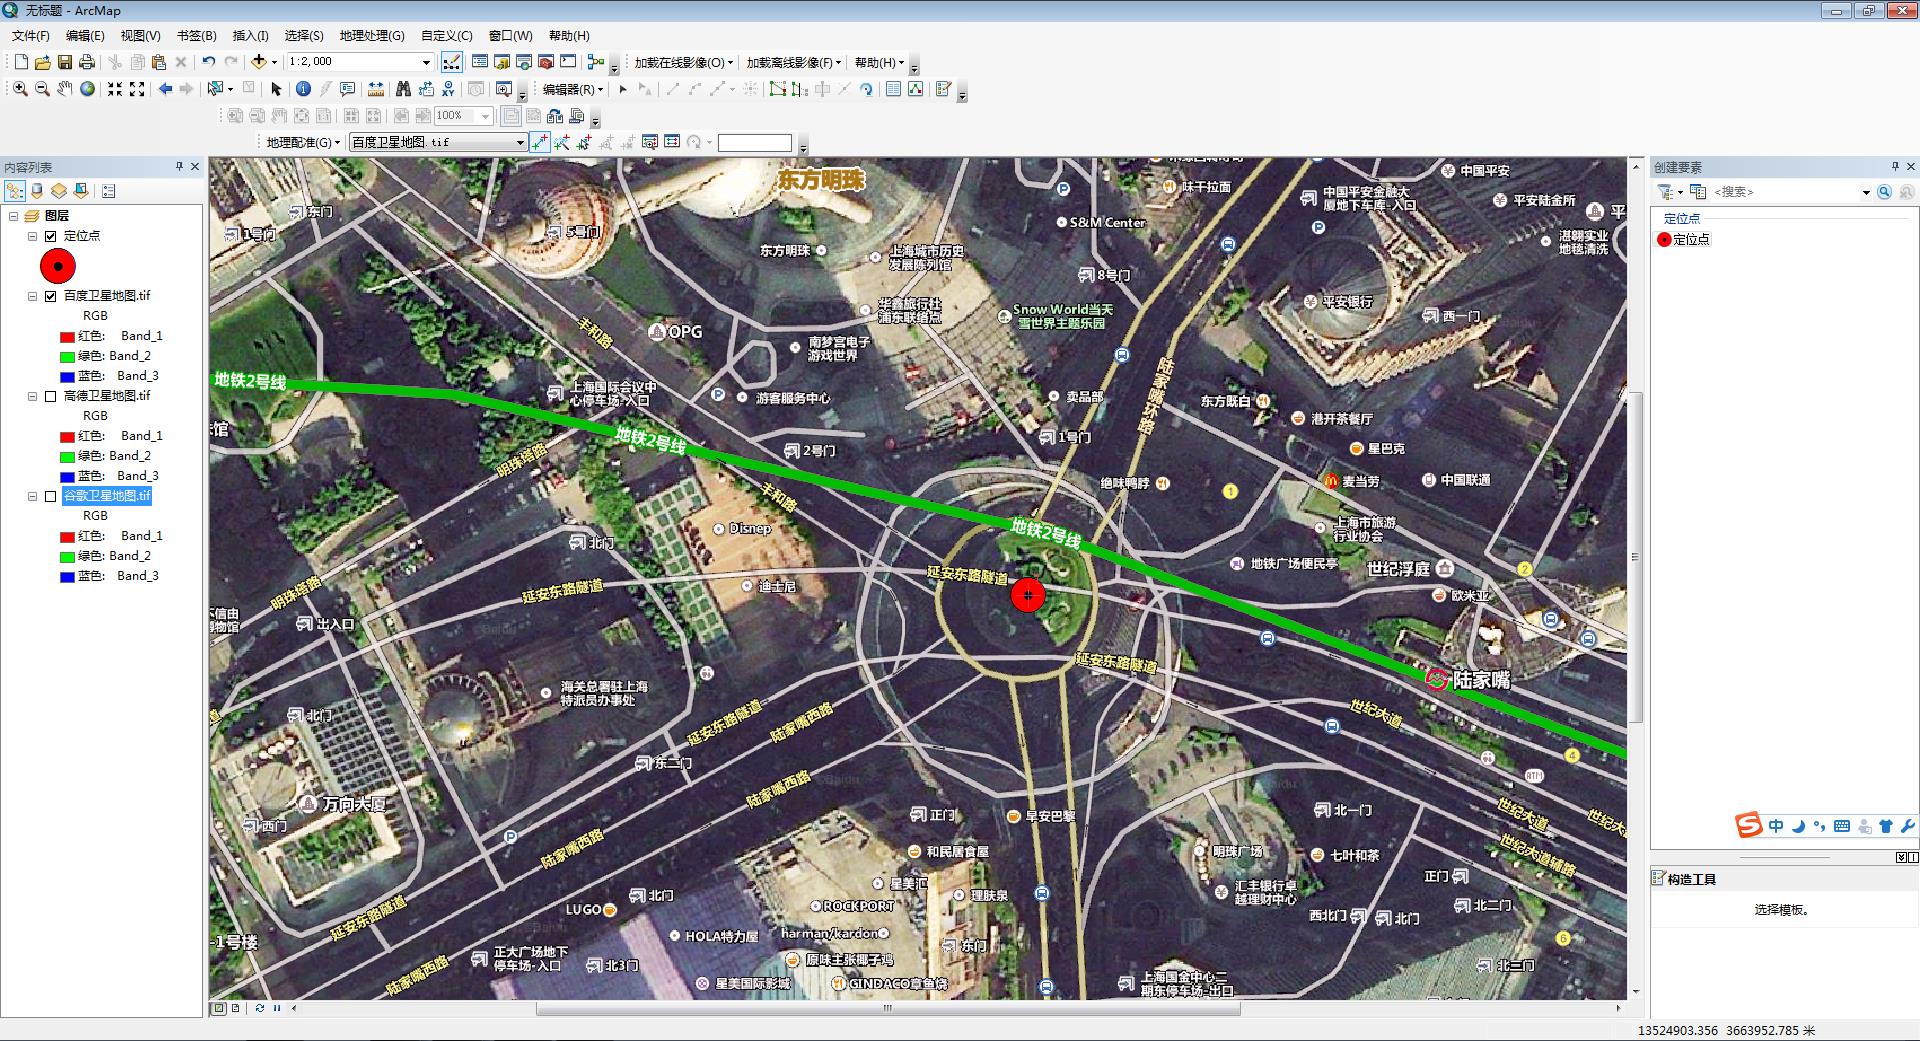Click the 帮助(H) toolbar button

point(879,62)
